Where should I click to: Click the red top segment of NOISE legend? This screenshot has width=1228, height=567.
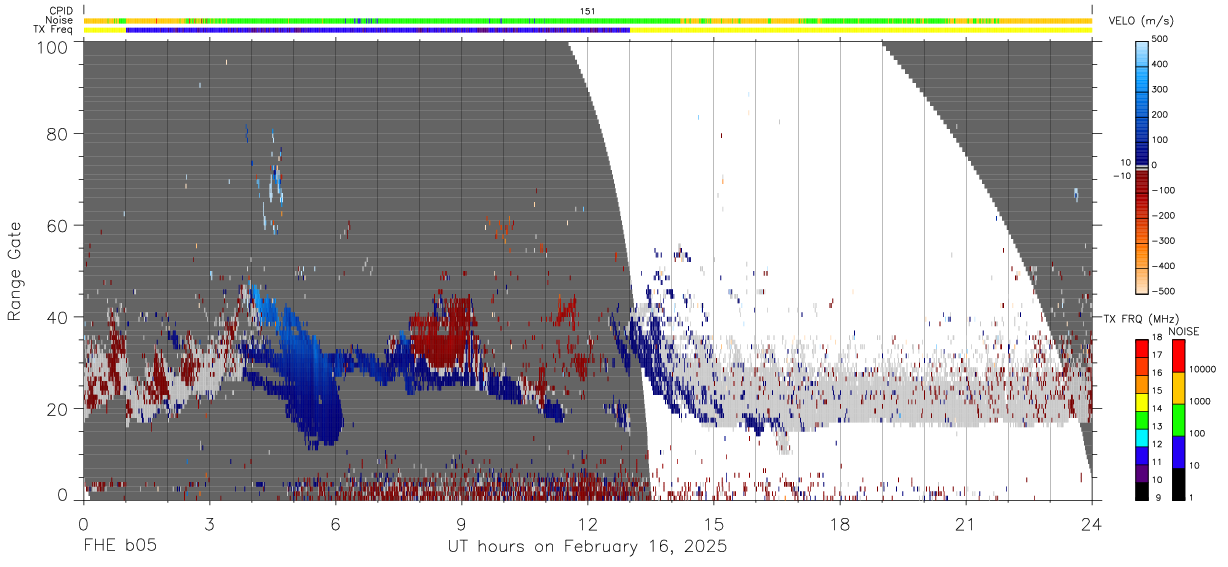(x=1177, y=355)
